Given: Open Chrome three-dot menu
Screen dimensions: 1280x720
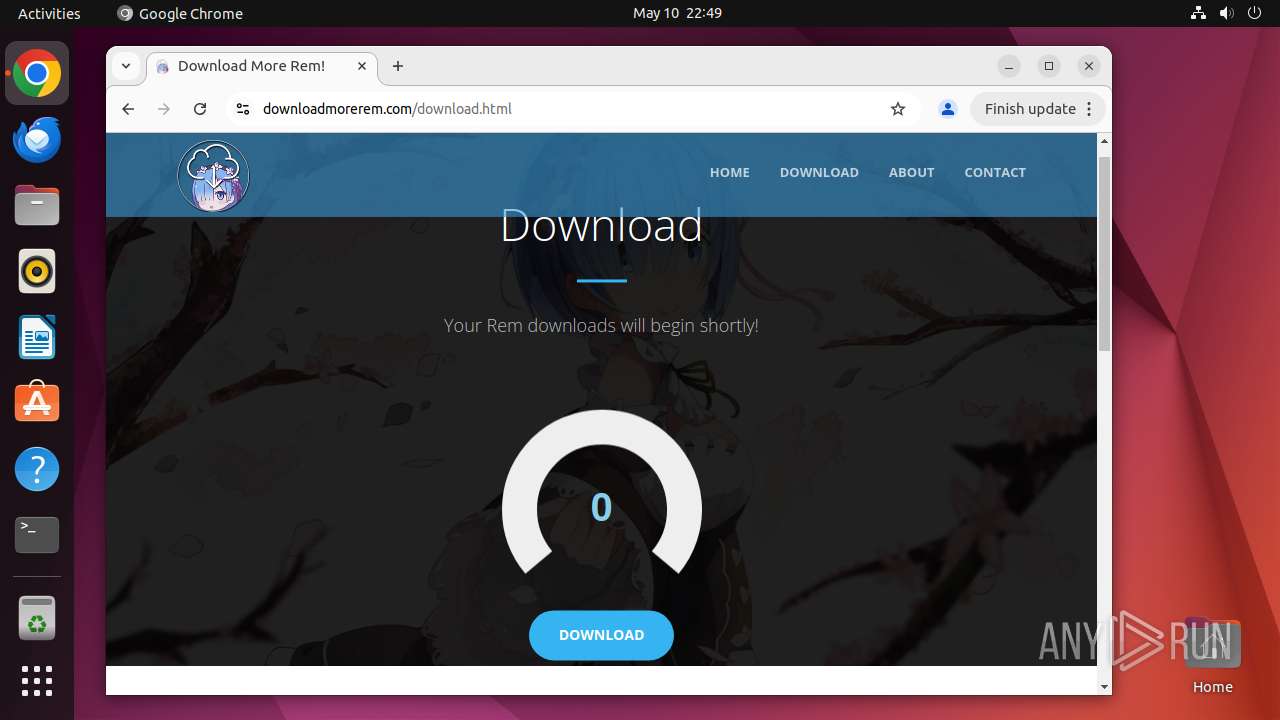Looking at the screenshot, I should click(x=1090, y=109).
